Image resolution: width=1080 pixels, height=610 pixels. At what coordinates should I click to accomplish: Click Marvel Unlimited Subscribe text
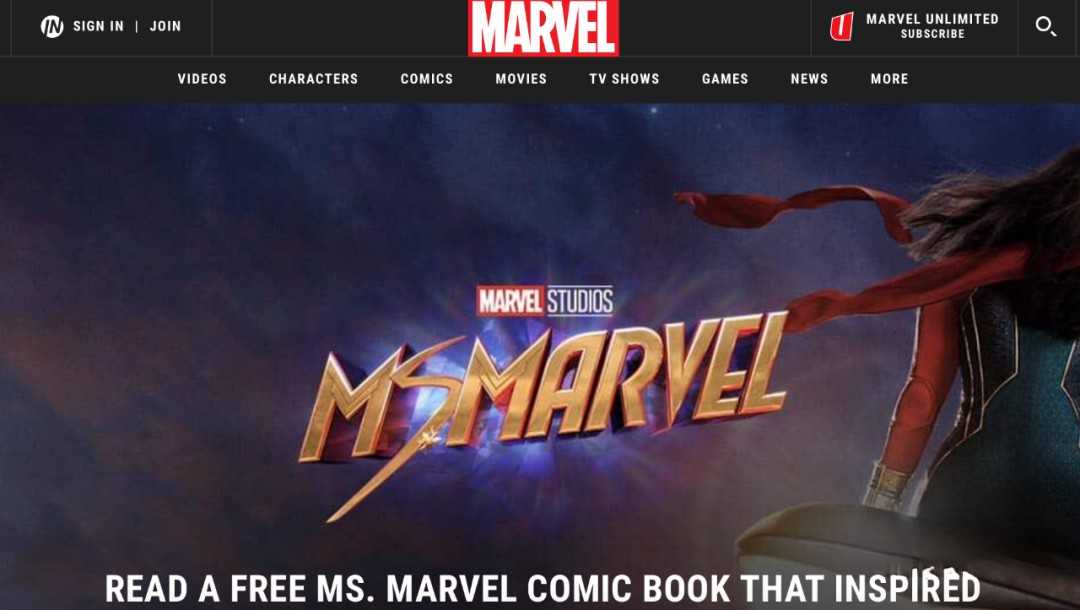coord(932,26)
